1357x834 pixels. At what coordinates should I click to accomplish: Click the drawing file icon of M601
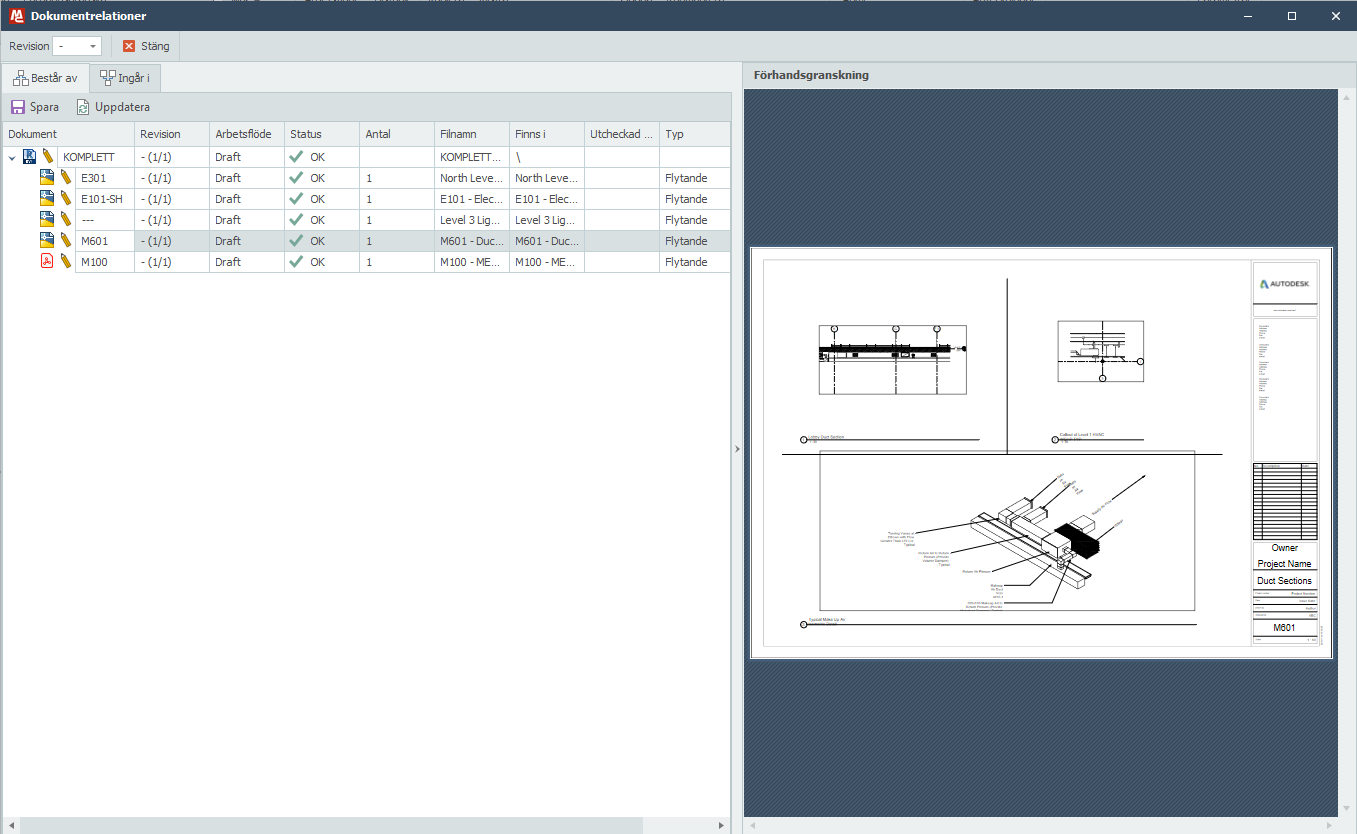(x=46, y=241)
